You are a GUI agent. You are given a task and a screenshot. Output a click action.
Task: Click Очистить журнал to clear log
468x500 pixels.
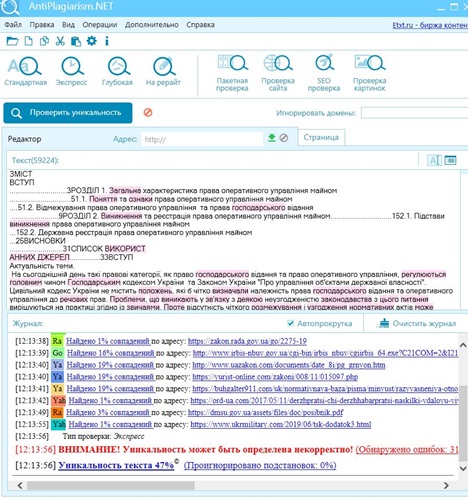(416, 324)
